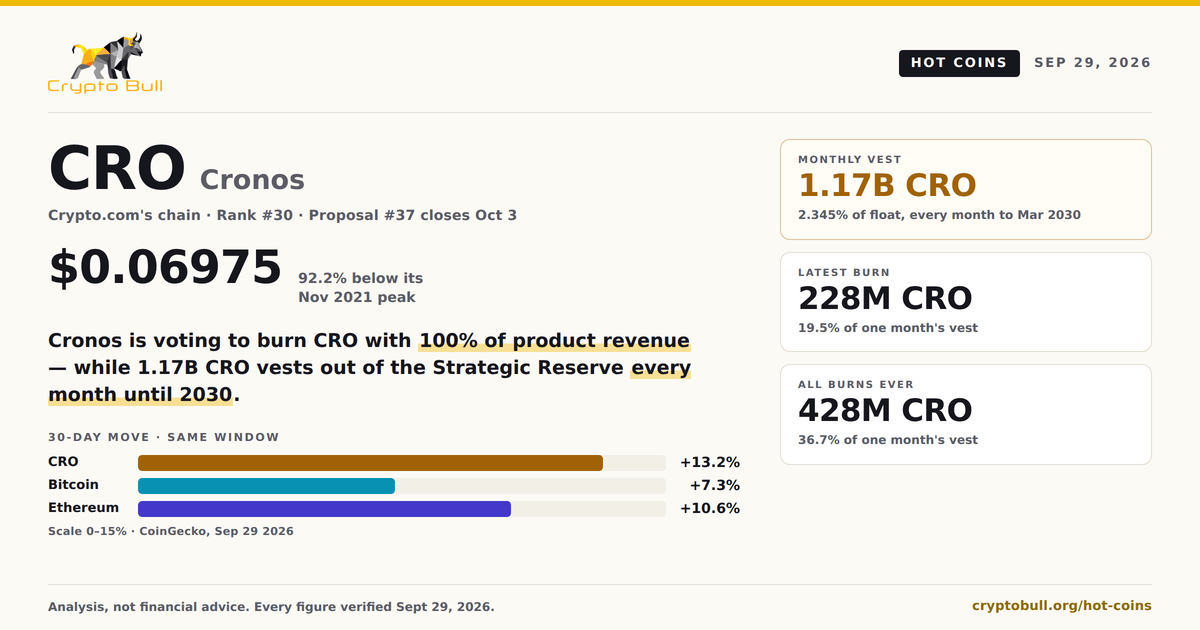Click the Scale 0–15% CoinGecko source note

(x=171, y=531)
